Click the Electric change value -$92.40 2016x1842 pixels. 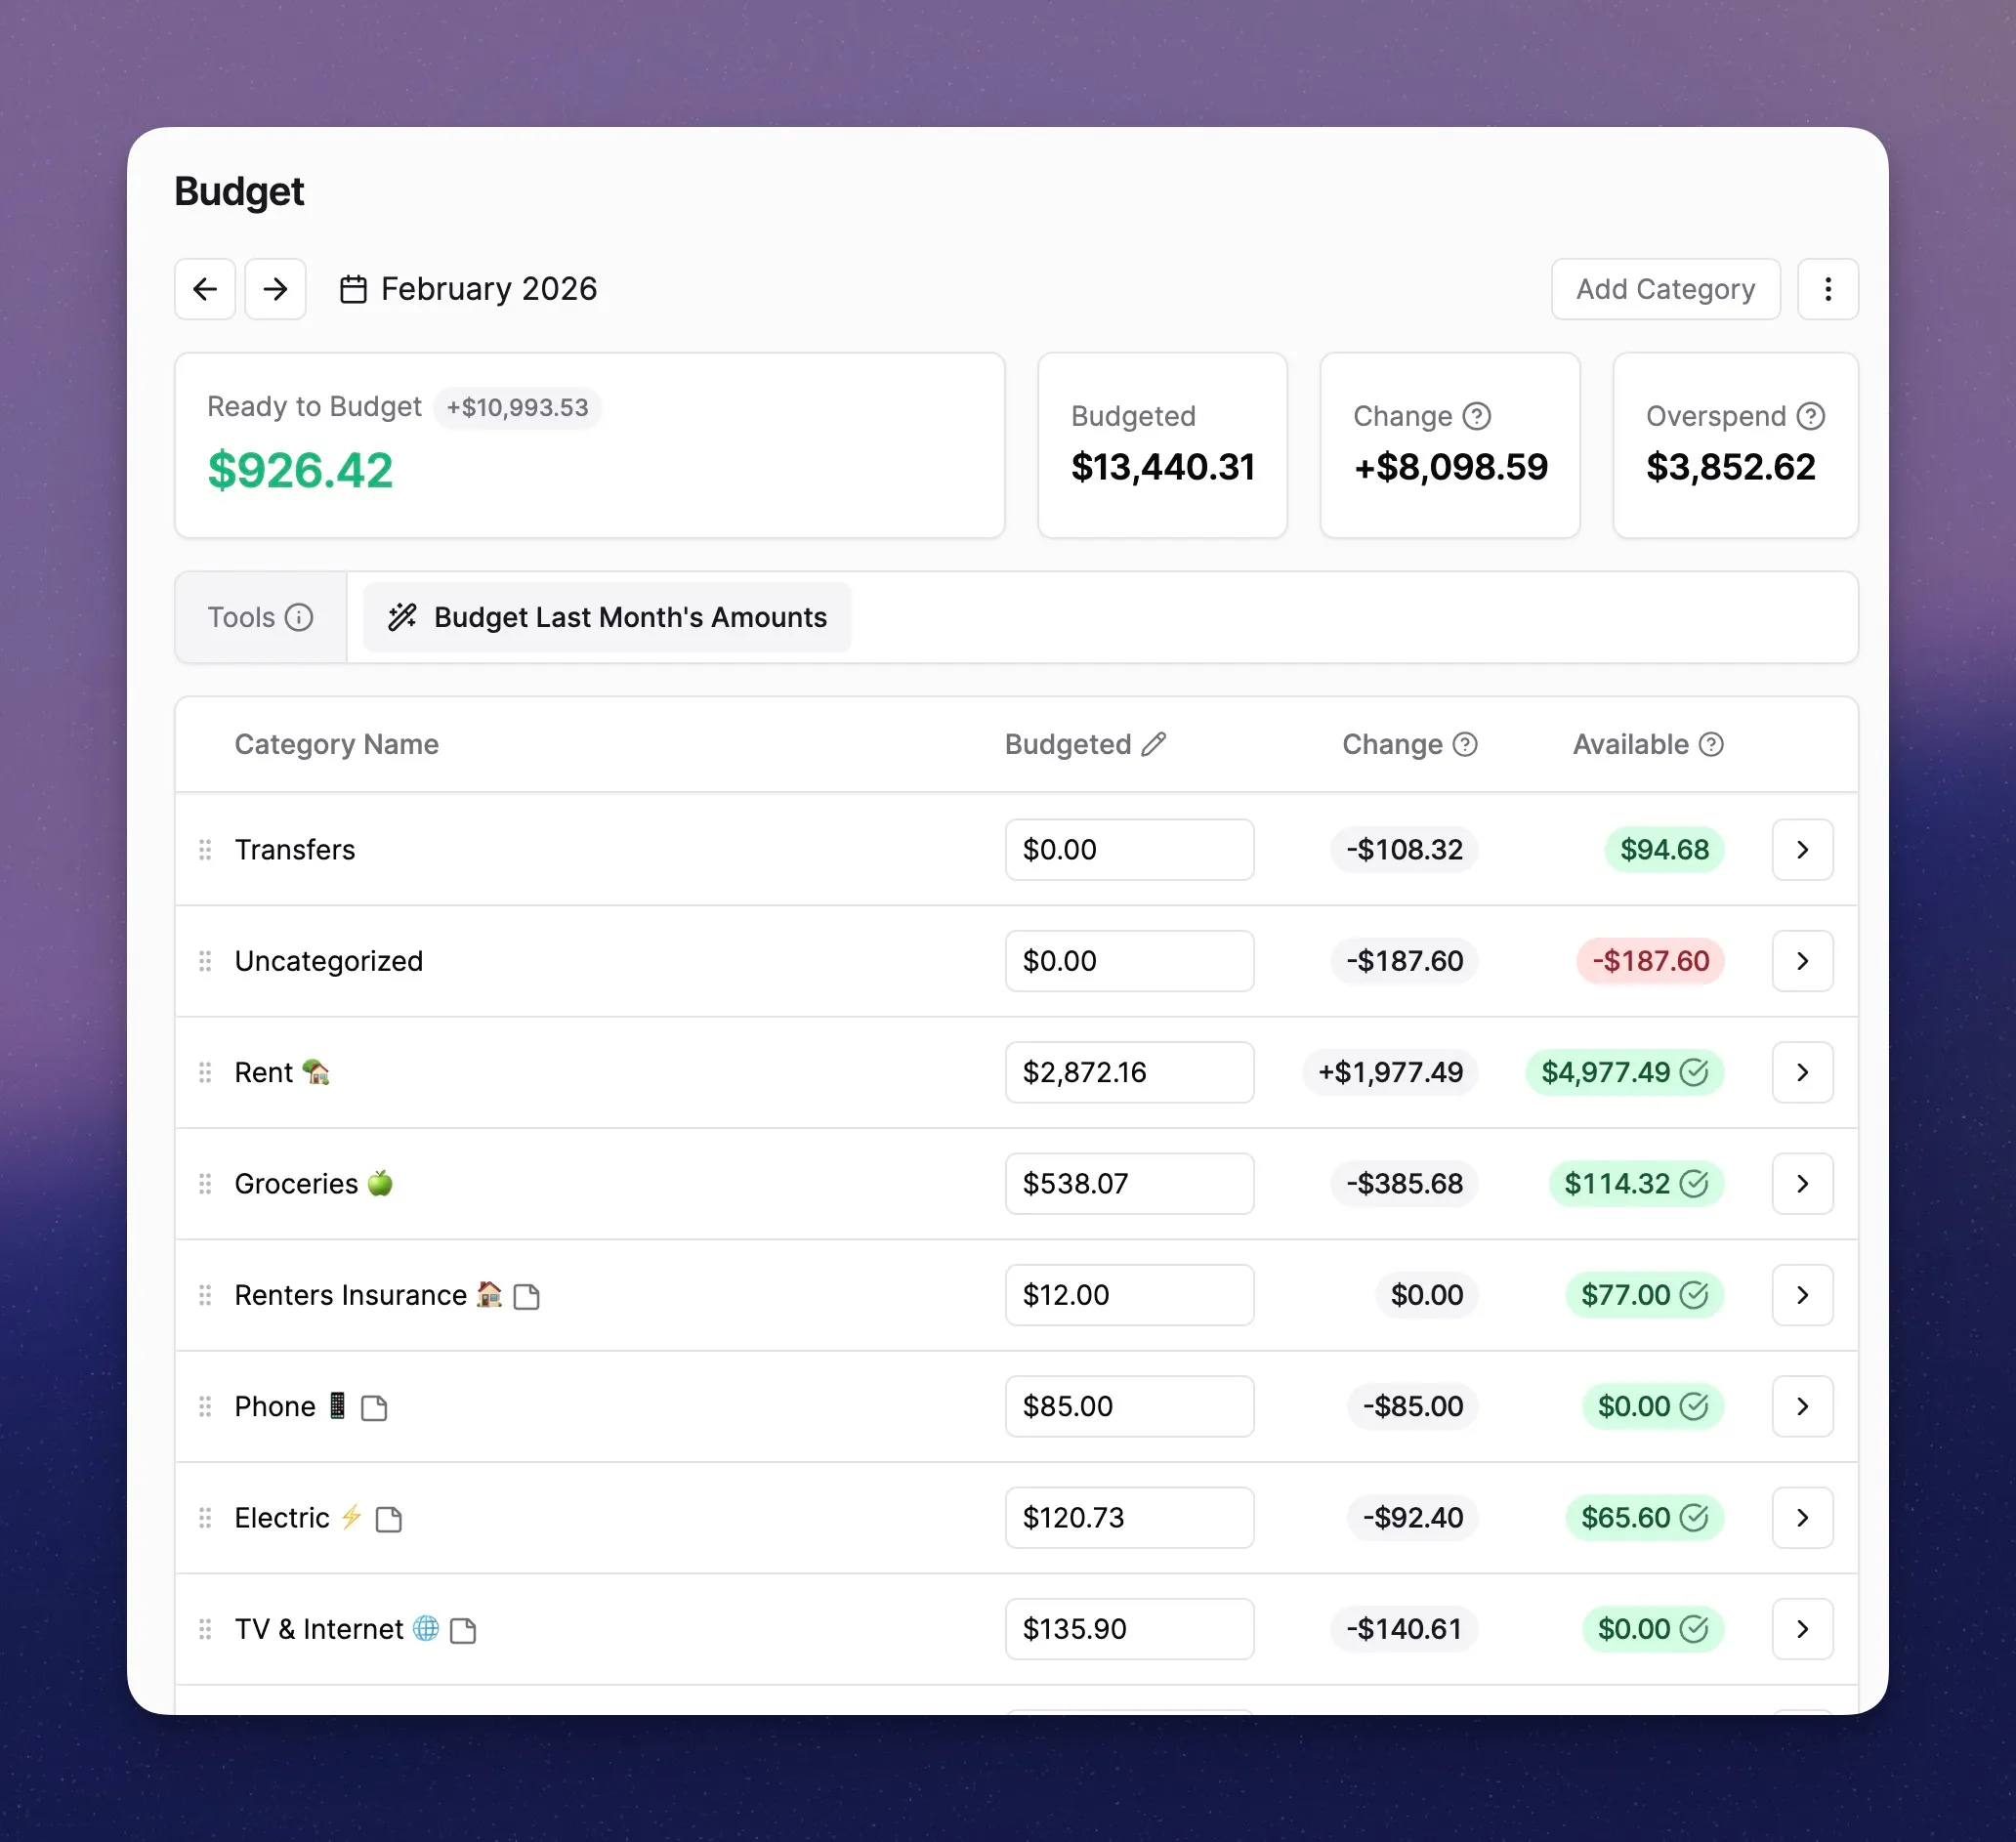tap(1412, 1517)
